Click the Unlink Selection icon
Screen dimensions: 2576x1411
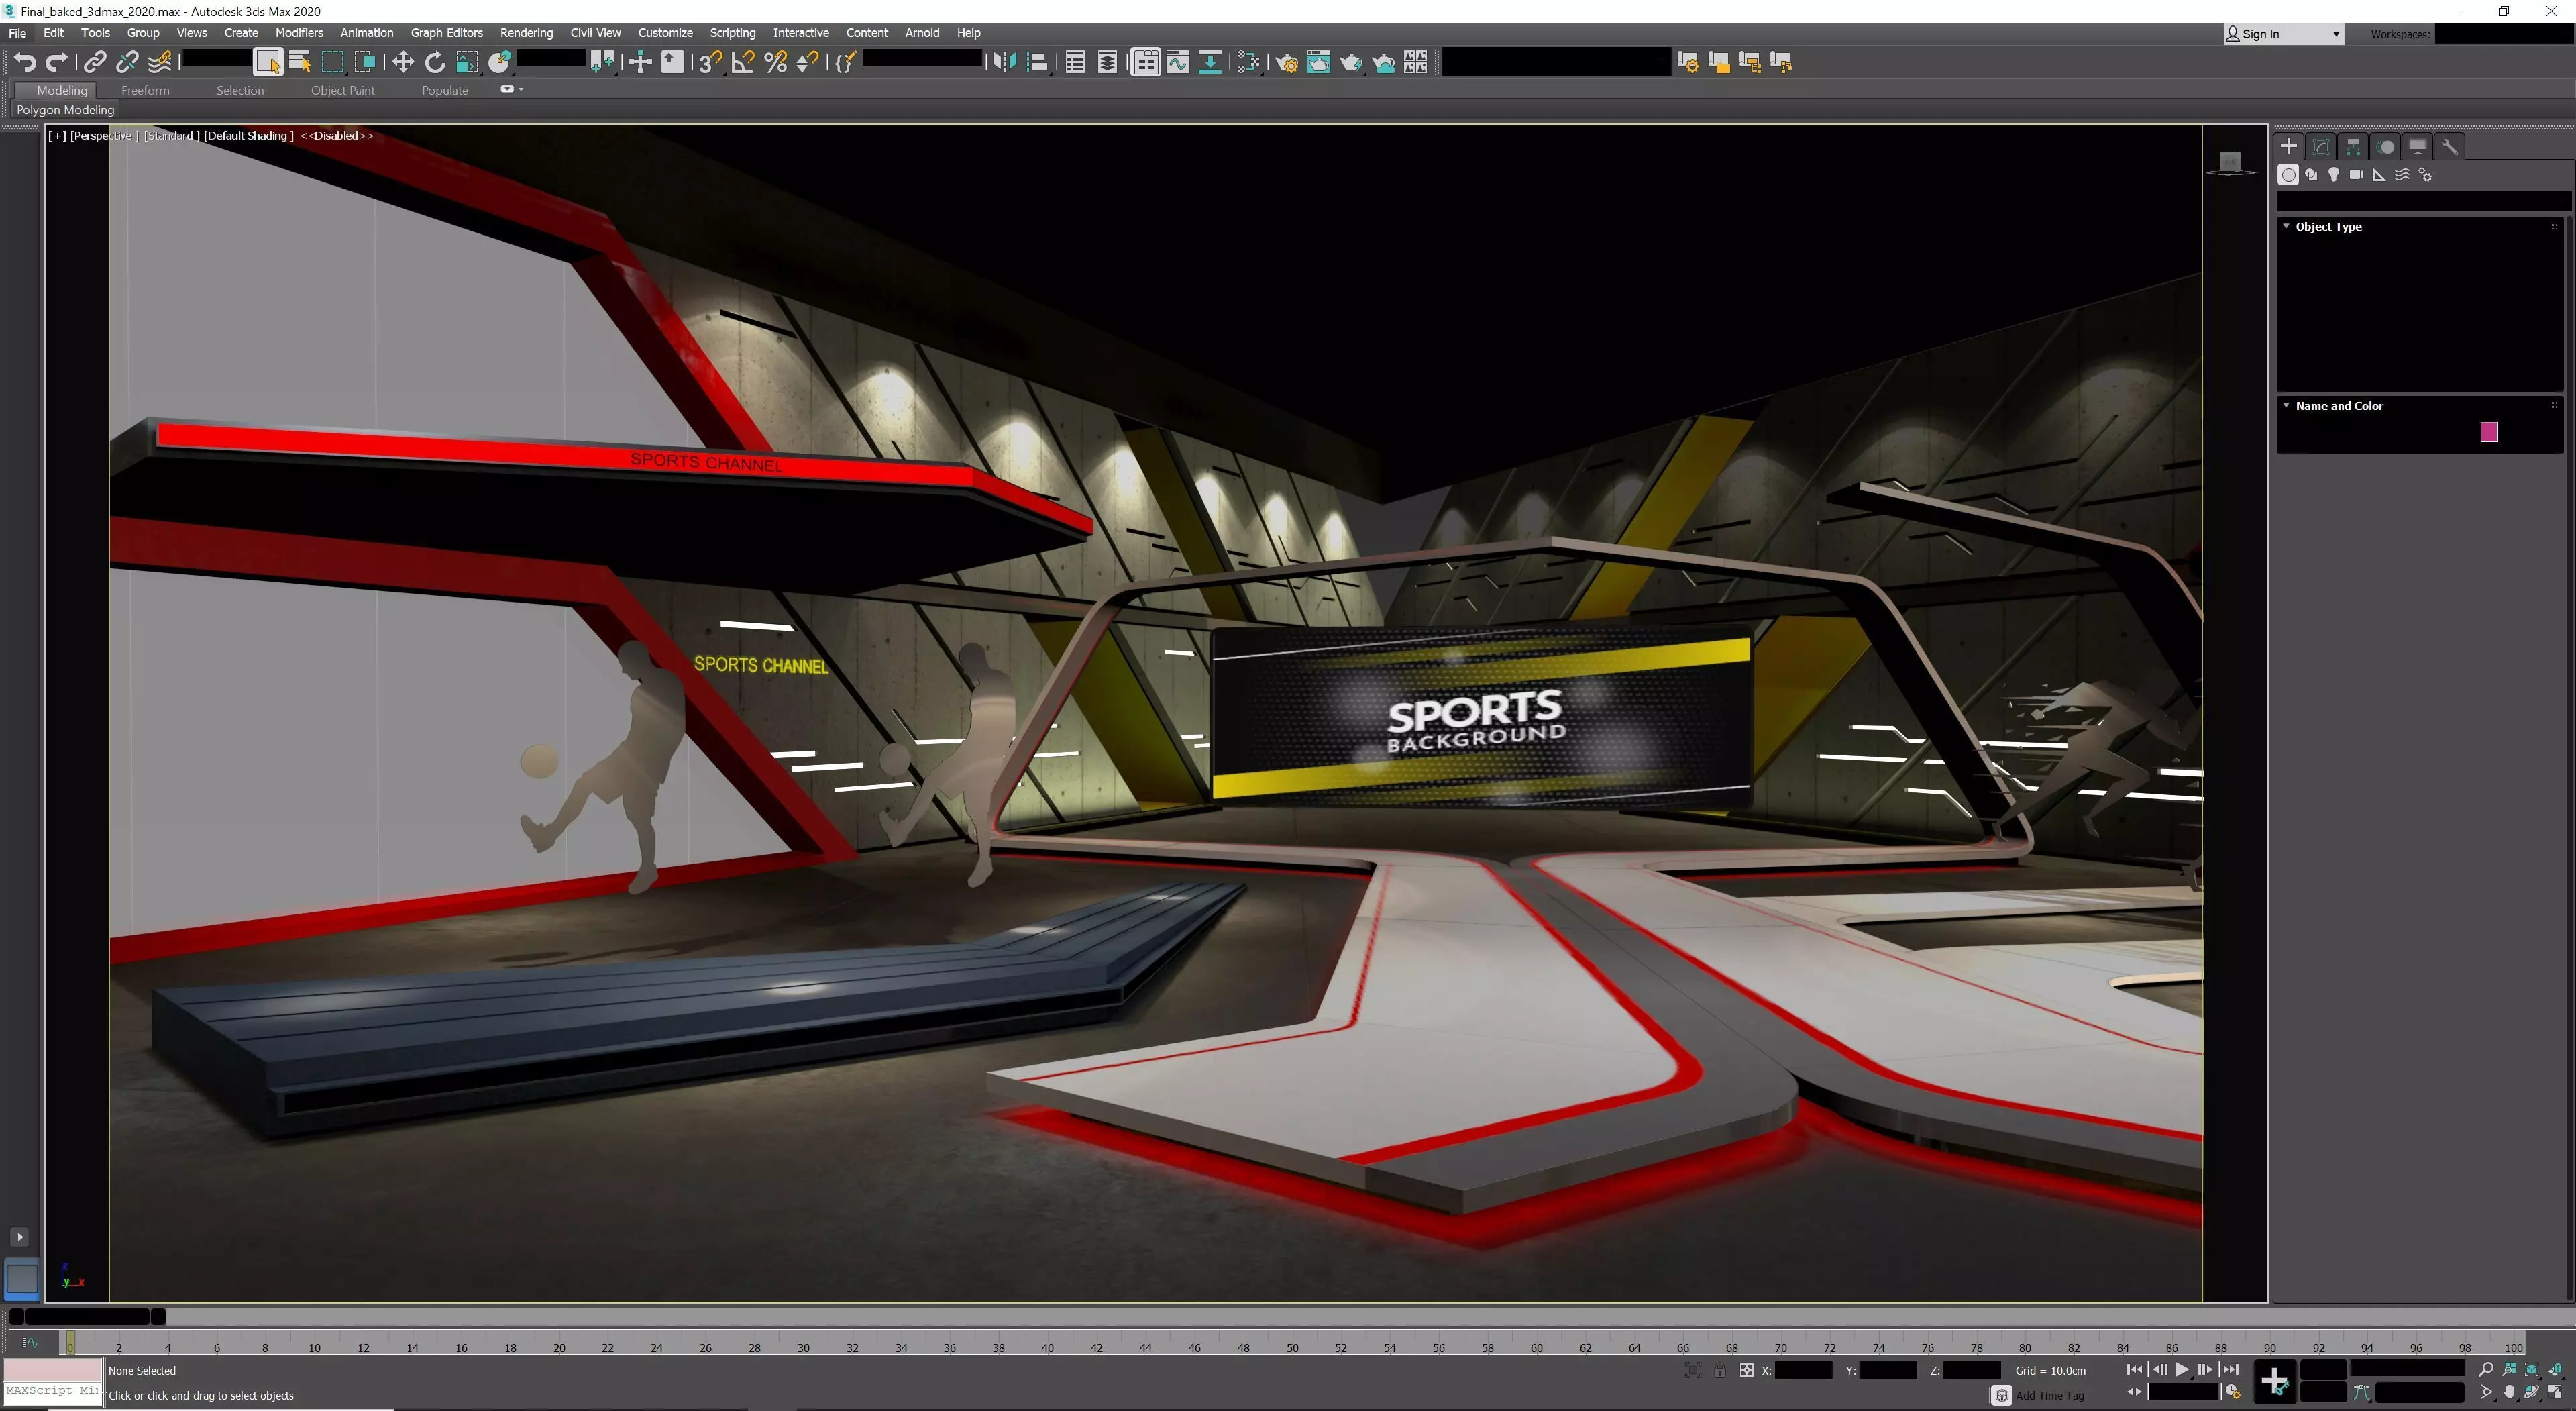pos(127,62)
